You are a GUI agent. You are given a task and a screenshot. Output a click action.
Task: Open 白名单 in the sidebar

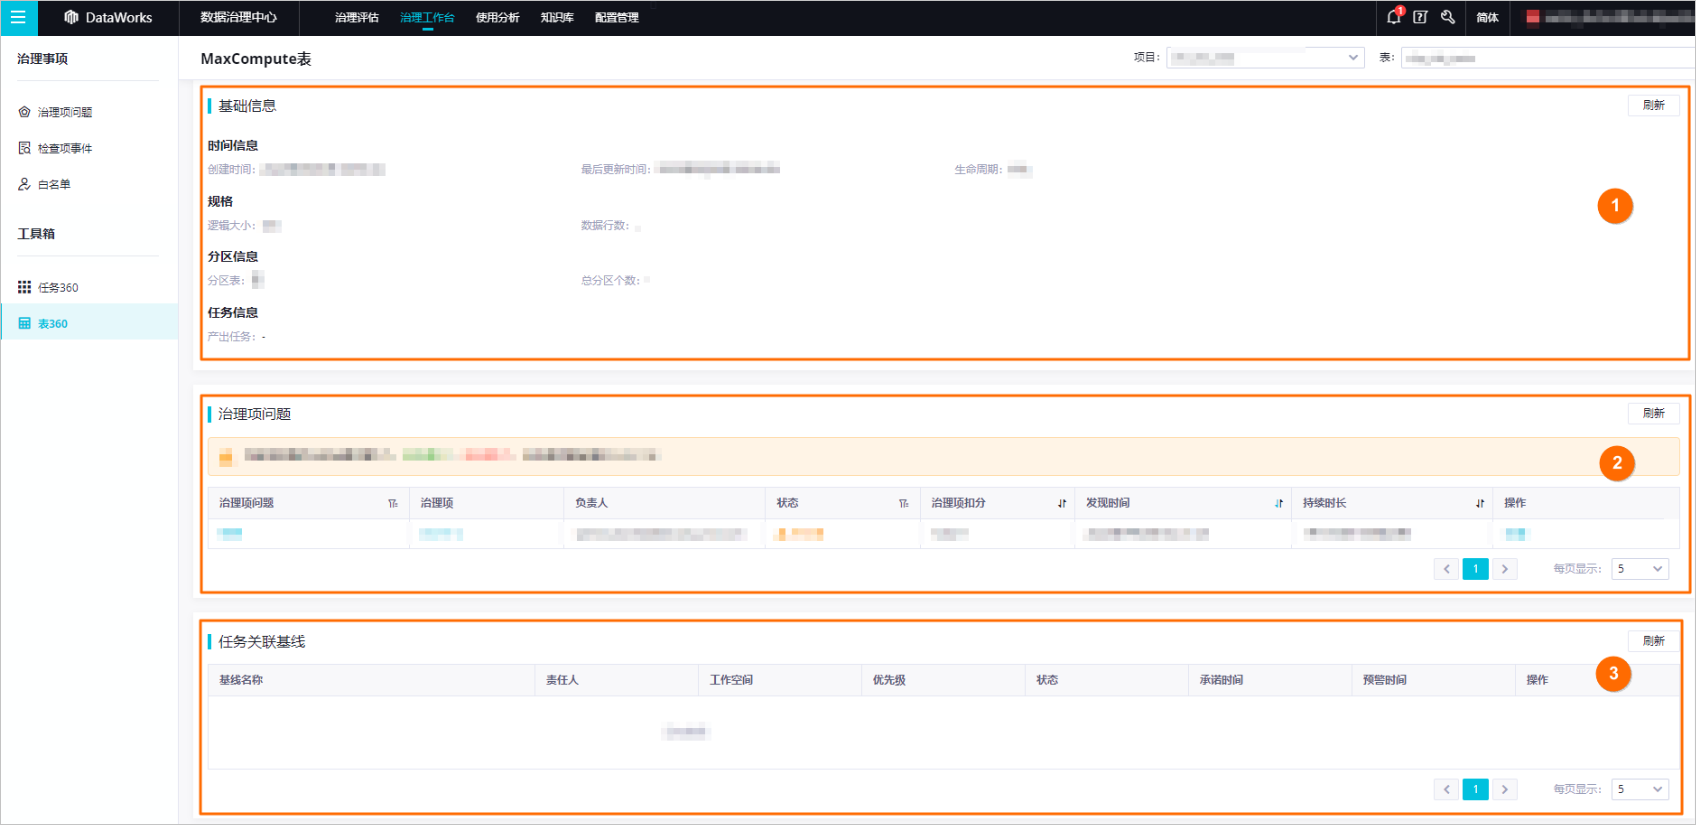[54, 184]
